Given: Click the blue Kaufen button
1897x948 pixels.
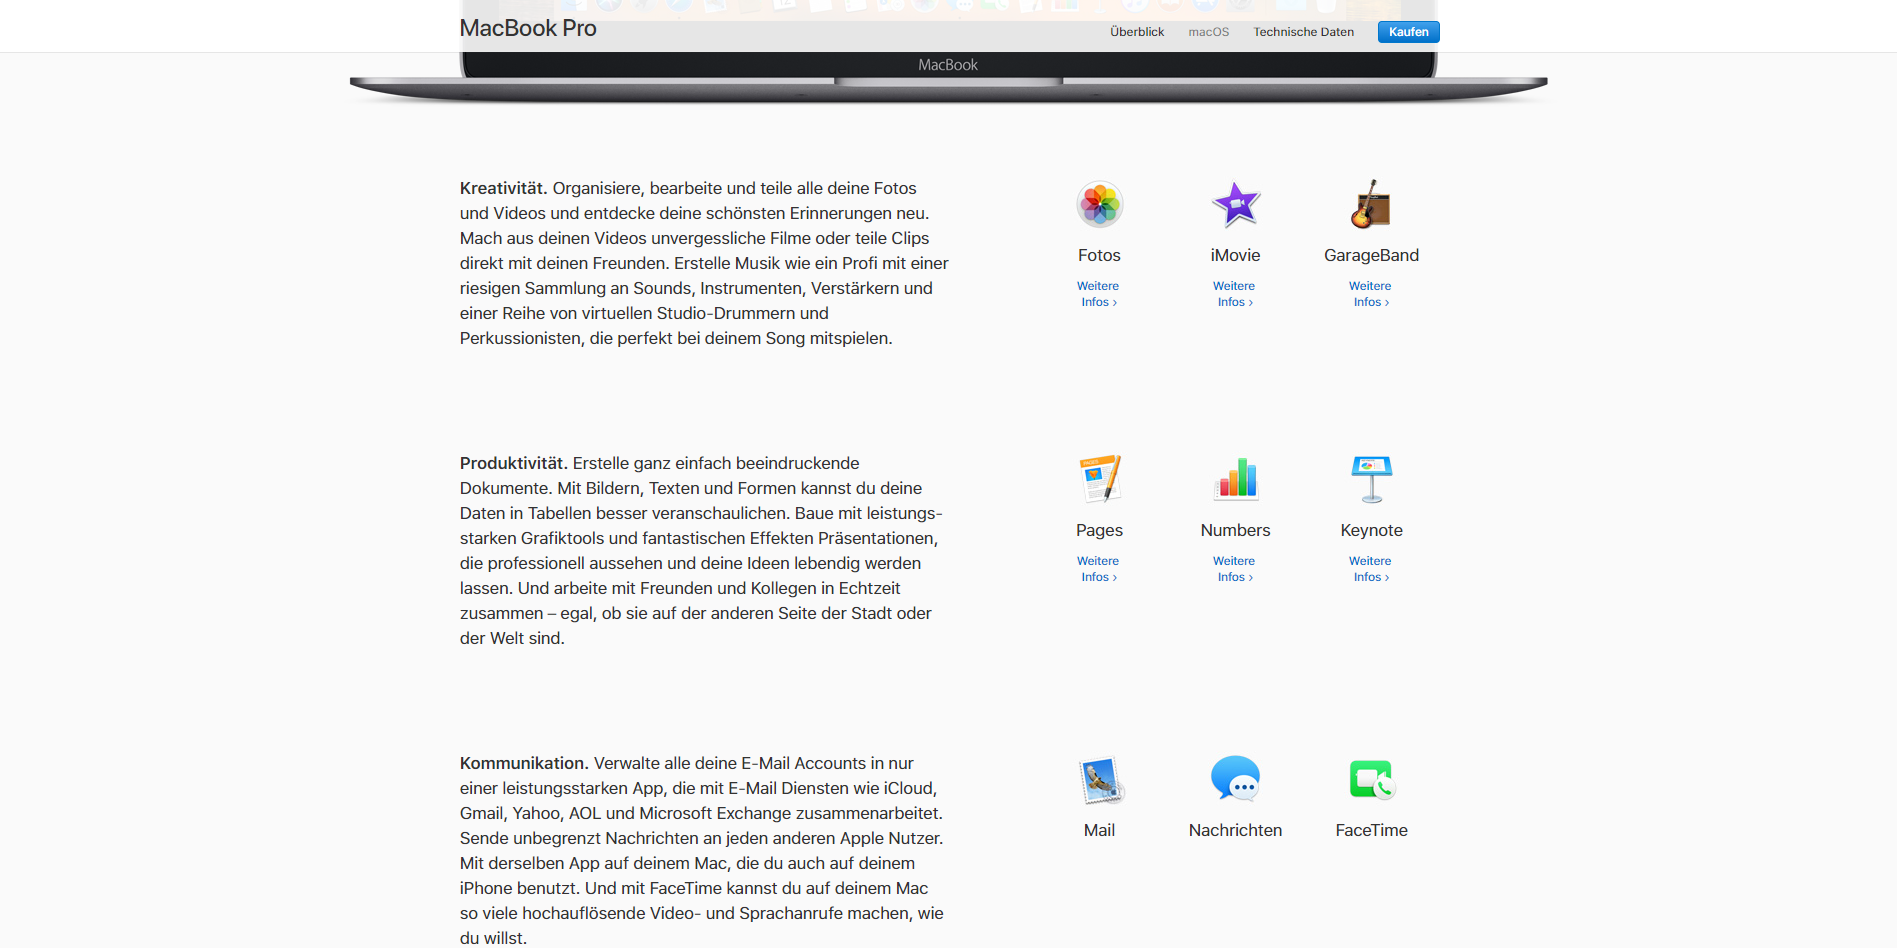Looking at the screenshot, I should (1408, 32).
